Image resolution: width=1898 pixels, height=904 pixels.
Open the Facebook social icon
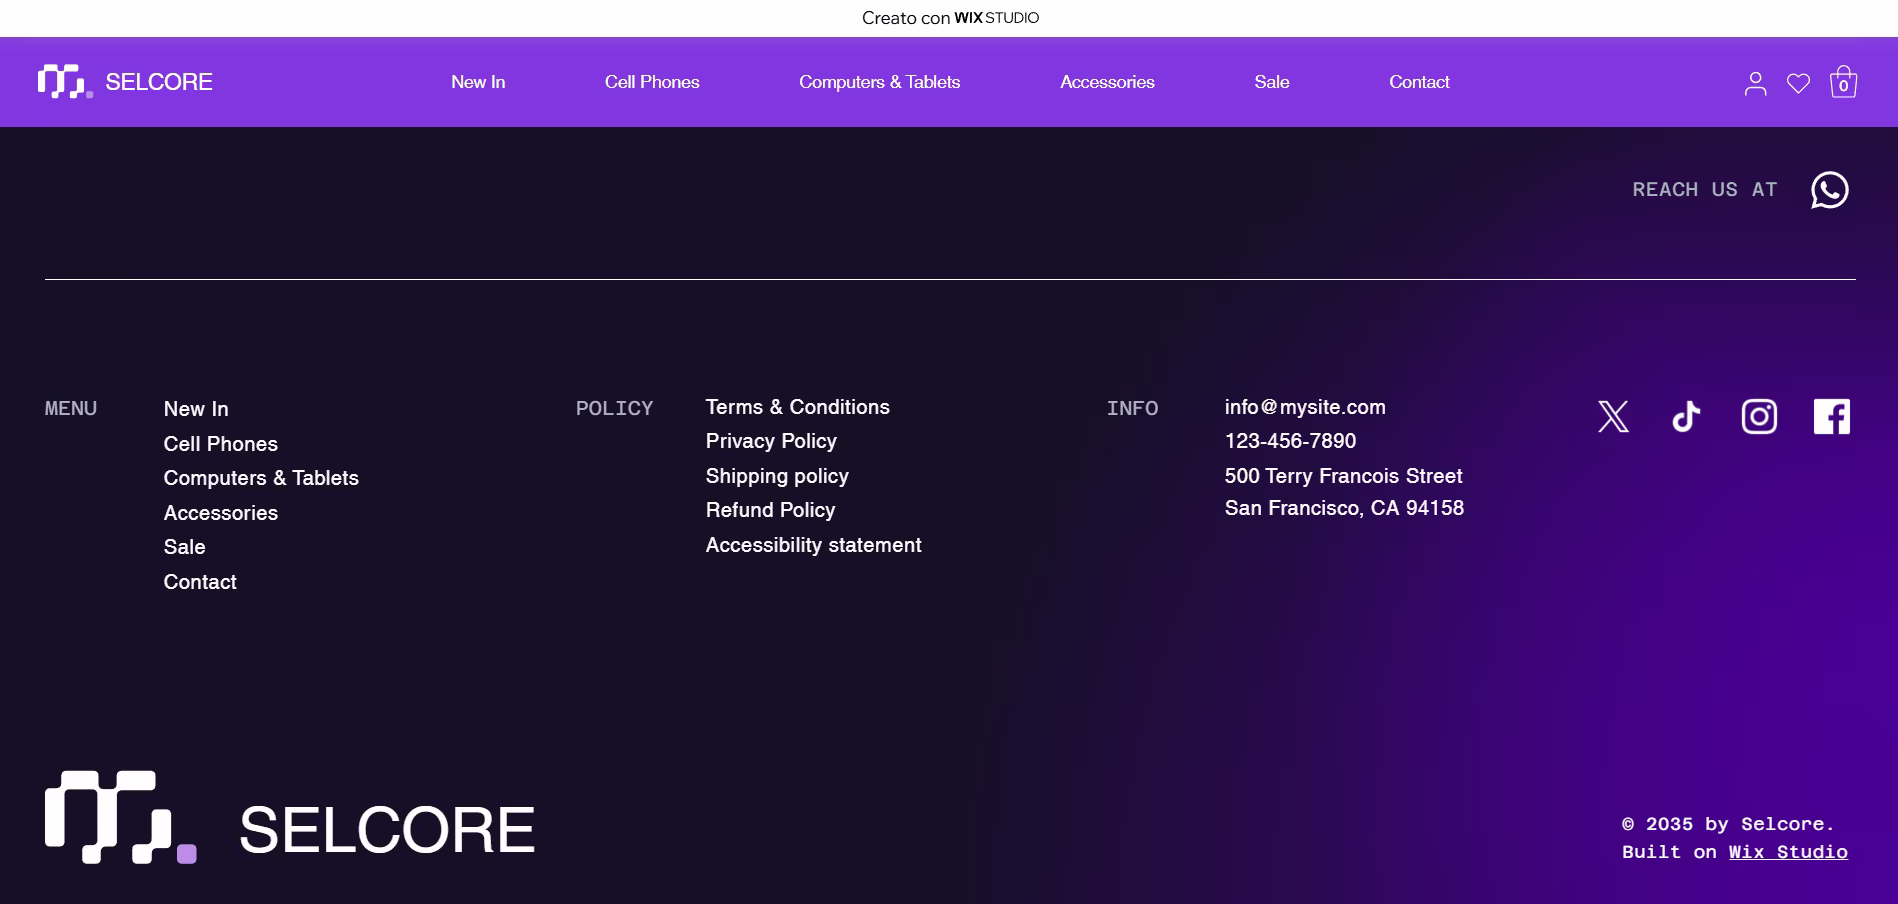pos(1832,416)
